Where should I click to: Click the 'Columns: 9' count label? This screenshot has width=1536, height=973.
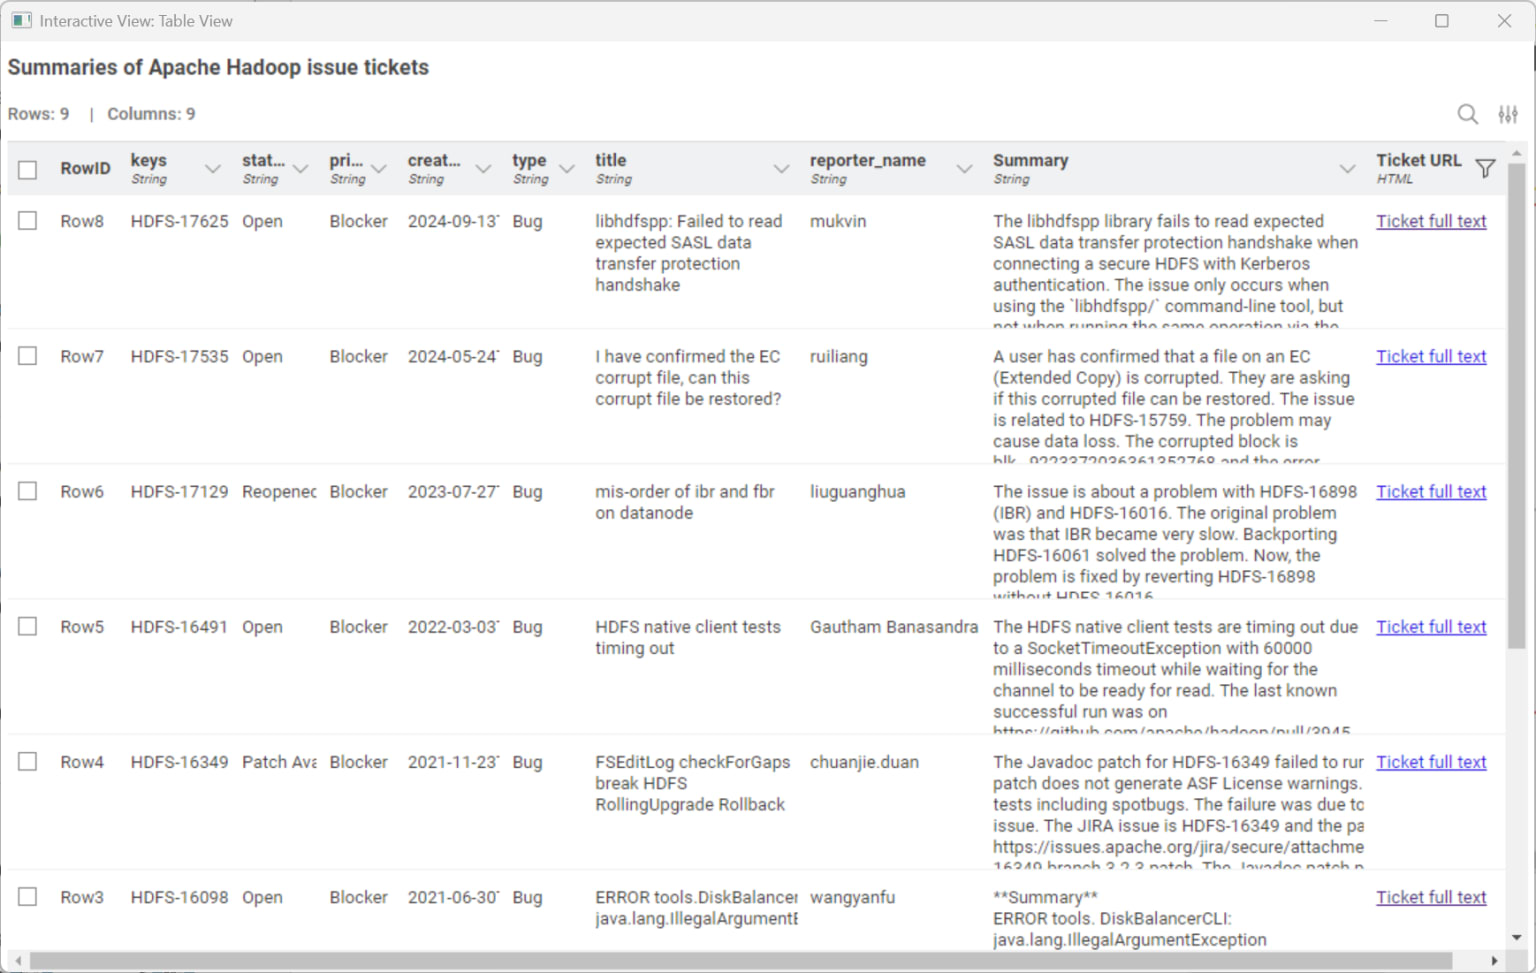coord(151,114)
